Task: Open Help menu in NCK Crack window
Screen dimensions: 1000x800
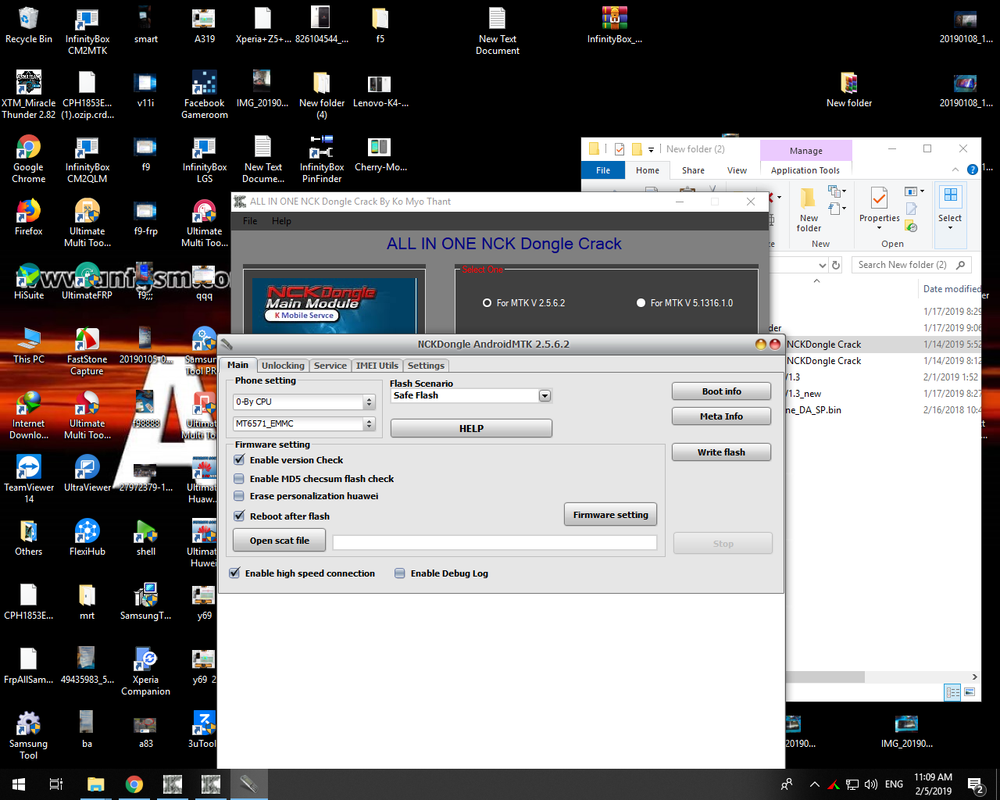Action: tap(281, 221)
